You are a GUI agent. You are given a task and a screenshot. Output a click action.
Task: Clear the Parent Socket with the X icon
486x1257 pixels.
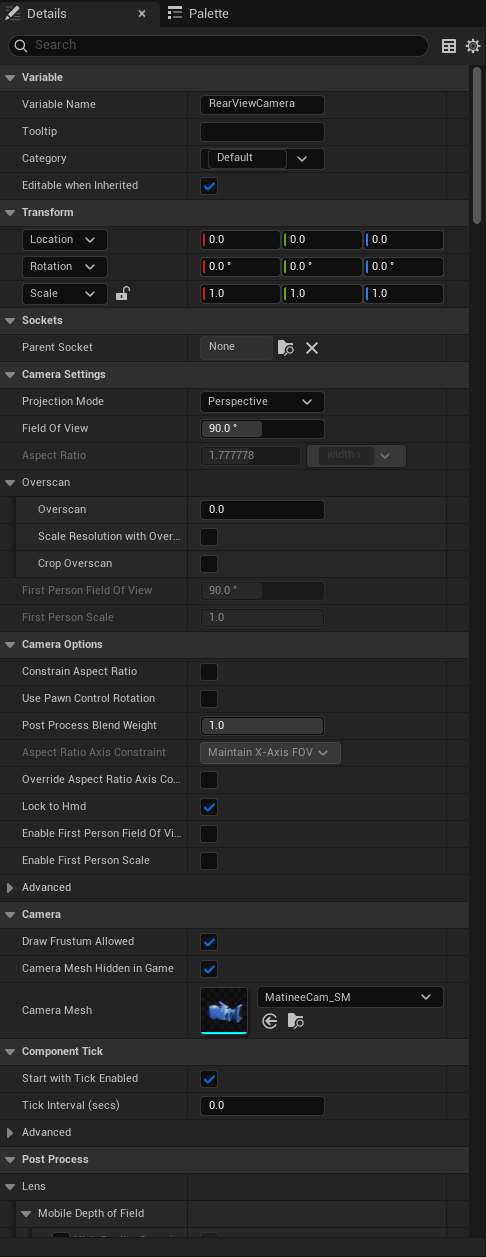coord(312,348)
